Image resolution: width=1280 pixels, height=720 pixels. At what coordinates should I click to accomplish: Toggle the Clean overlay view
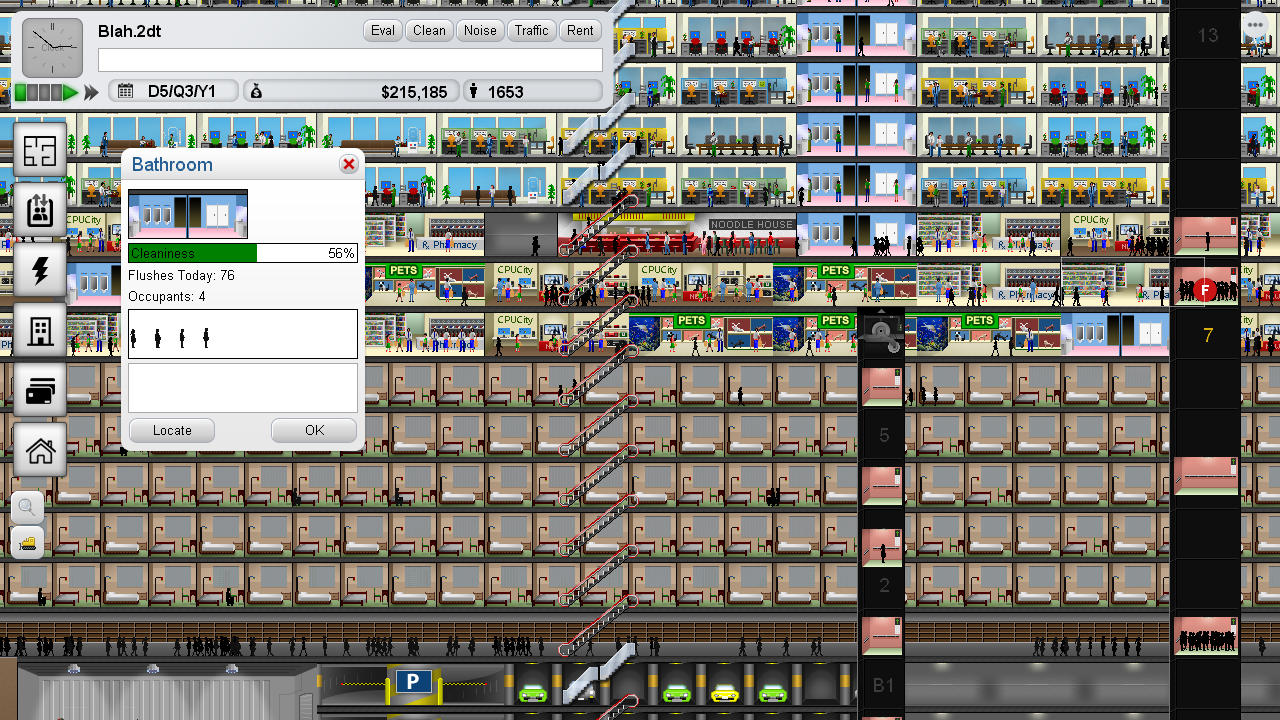coord(429,30)
